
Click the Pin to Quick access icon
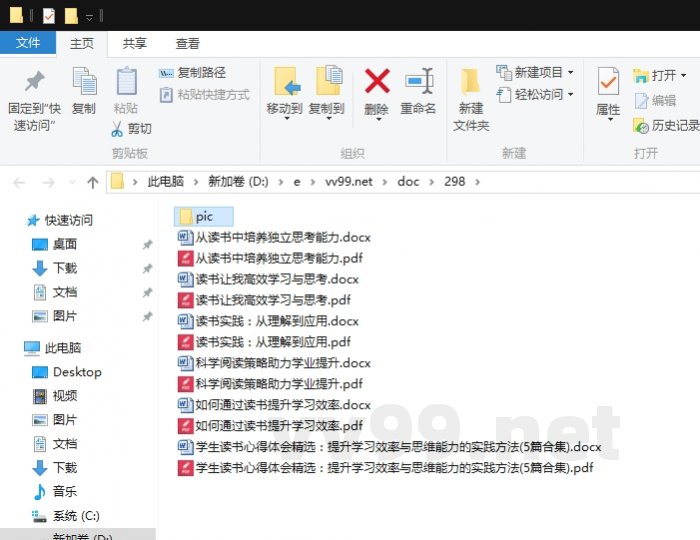tap(34, 81)
